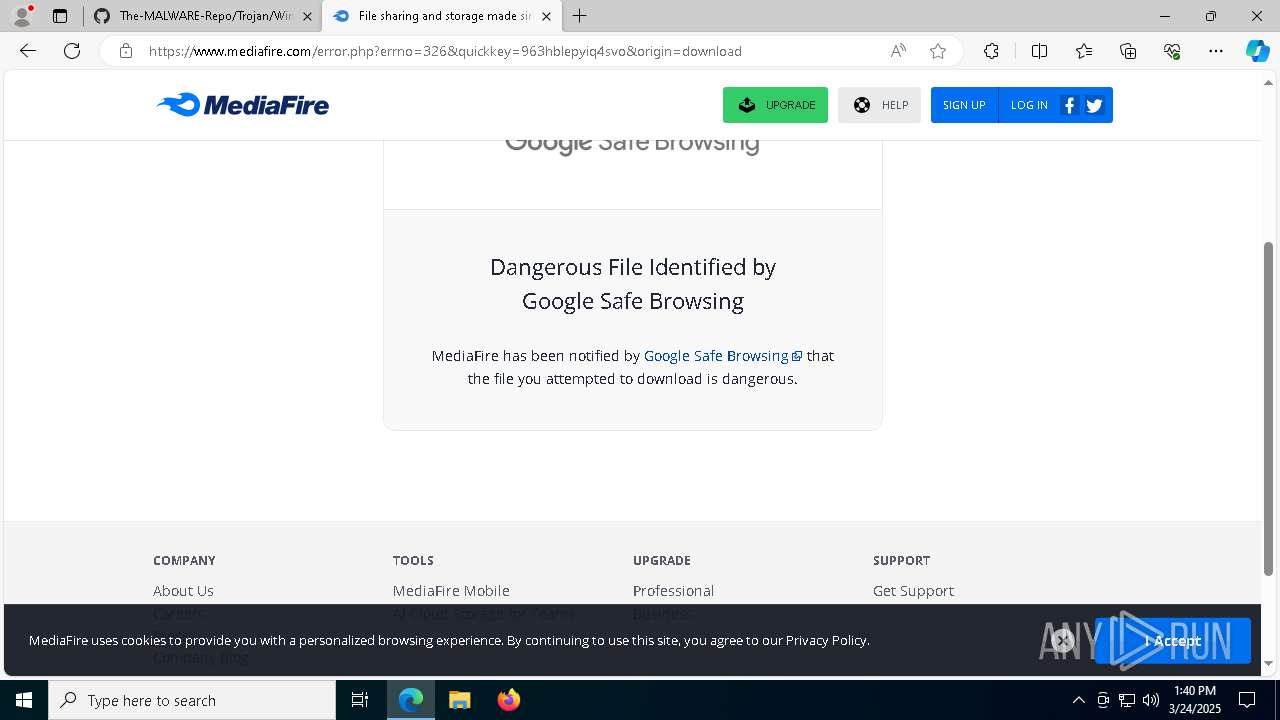Click SIGN UP button
The image size is (1280, 720).
point(964,105)
